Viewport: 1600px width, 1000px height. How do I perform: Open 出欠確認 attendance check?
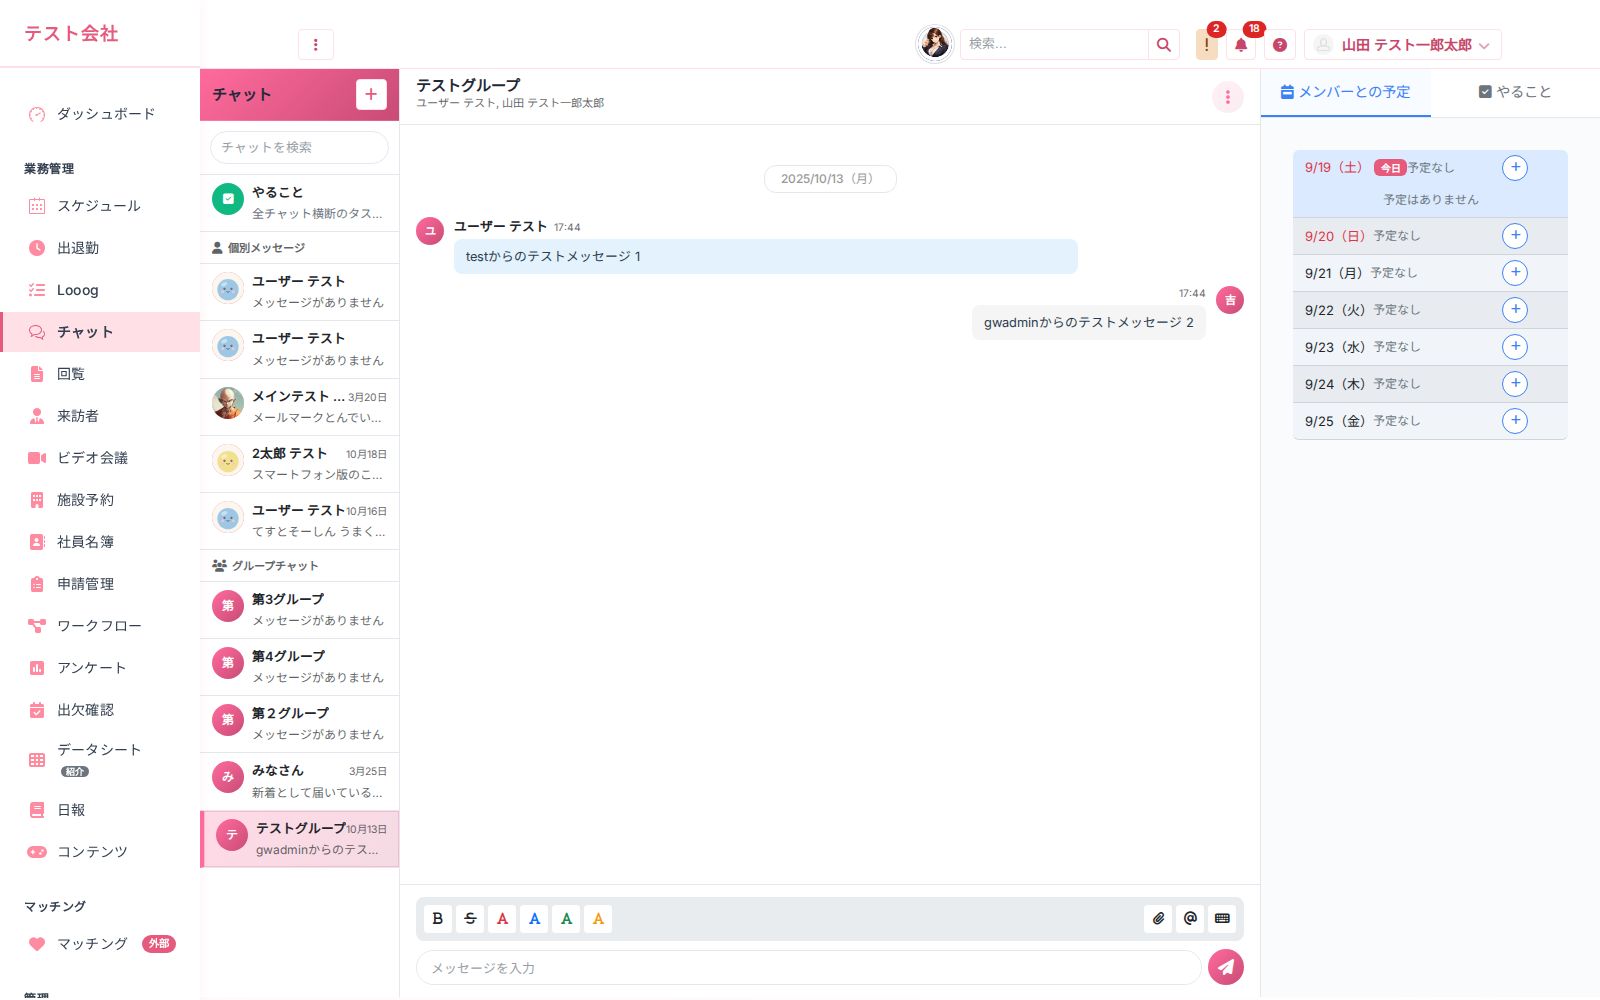(100, 710)
